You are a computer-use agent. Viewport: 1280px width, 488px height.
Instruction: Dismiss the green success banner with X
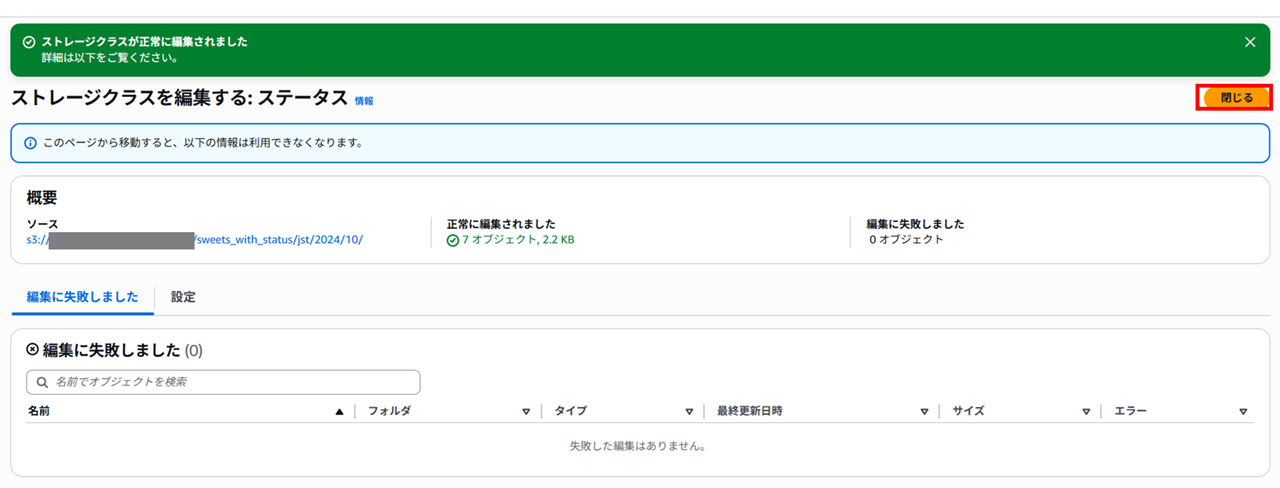point(1249,42)
